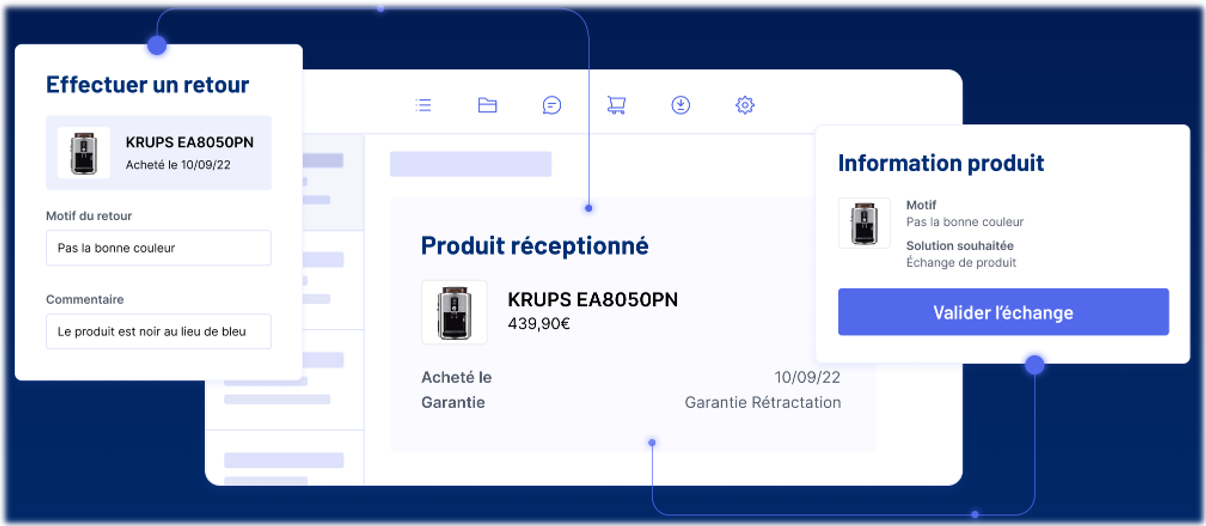Click the Garantie label
The height and width of the screenshot is (526, 1206).
coord(453,402)
